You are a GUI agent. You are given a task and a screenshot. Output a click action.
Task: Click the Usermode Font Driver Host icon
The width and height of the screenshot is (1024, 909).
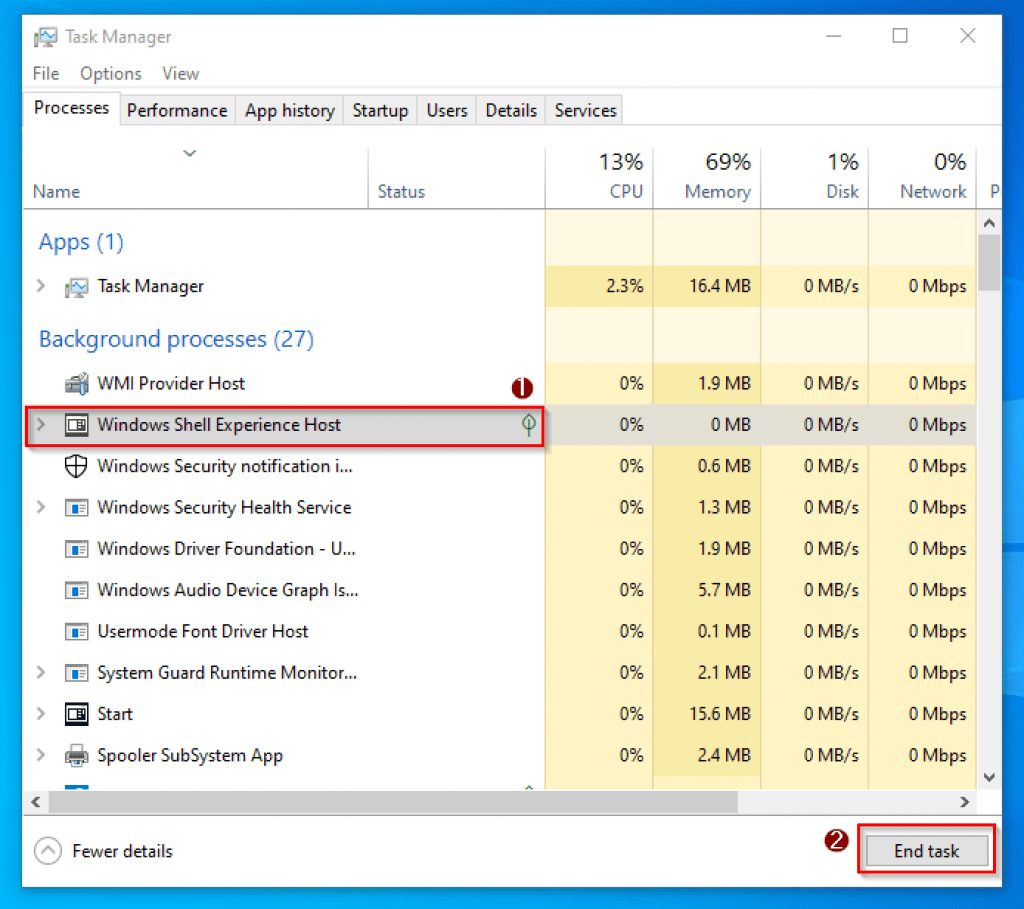coord(76,631)
